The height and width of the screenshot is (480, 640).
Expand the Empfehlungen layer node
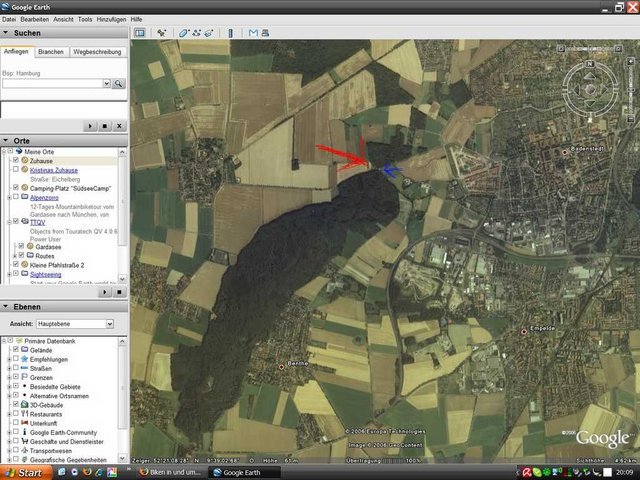[x=9, y=359]
